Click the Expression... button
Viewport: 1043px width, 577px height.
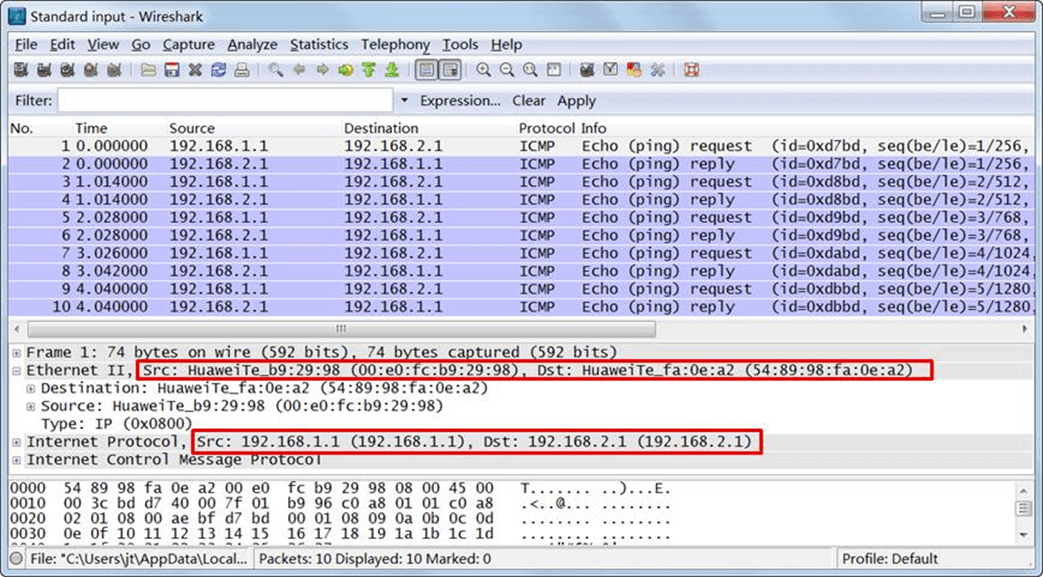(x=460, y=101)
